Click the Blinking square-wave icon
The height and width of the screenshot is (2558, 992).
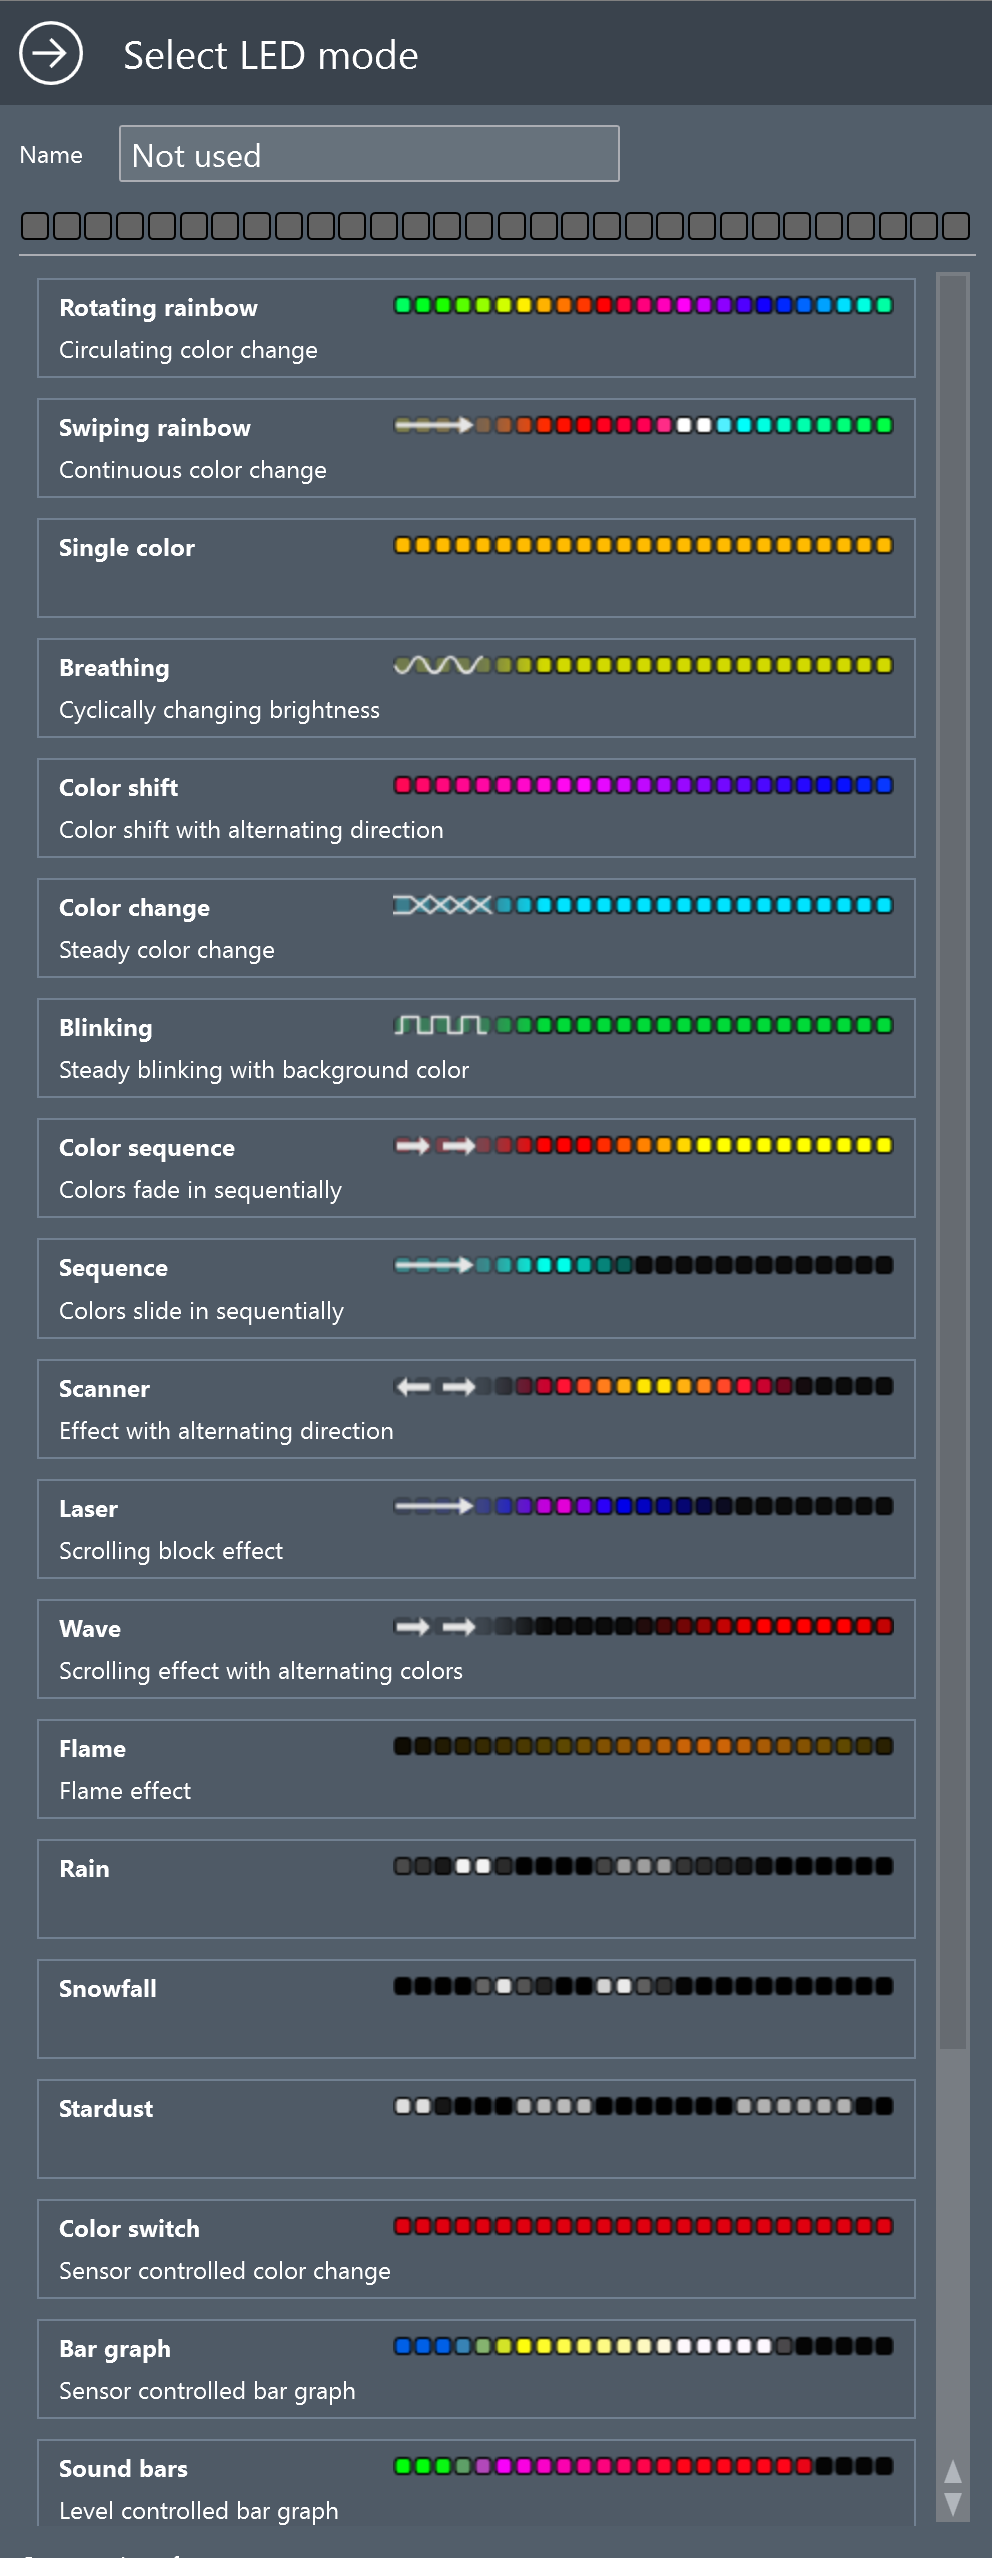pos(441,1026)
